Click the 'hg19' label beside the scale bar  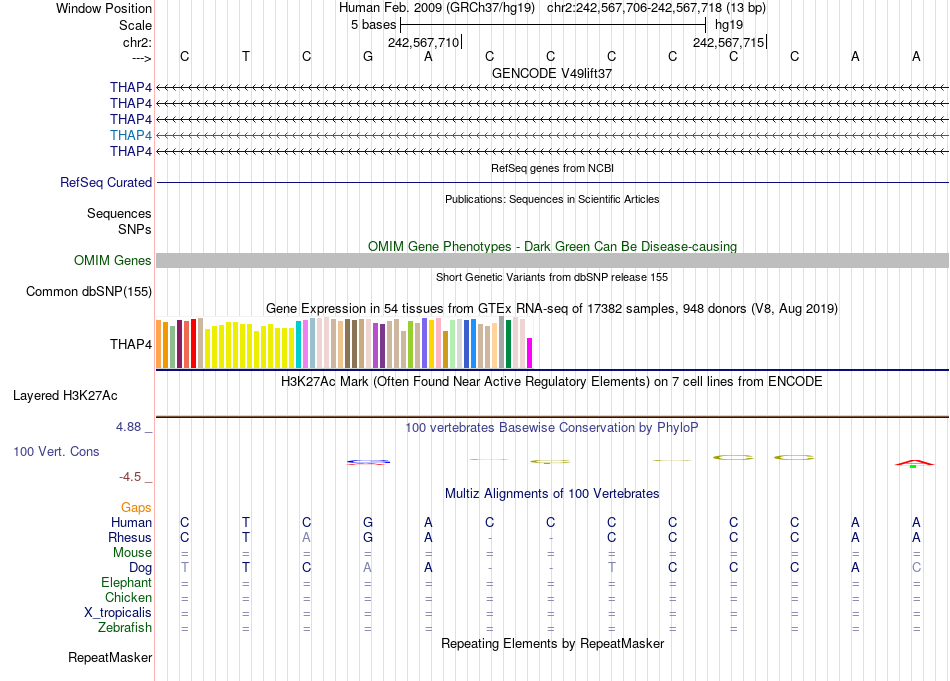pyautogui.click(x=729, y=25)
